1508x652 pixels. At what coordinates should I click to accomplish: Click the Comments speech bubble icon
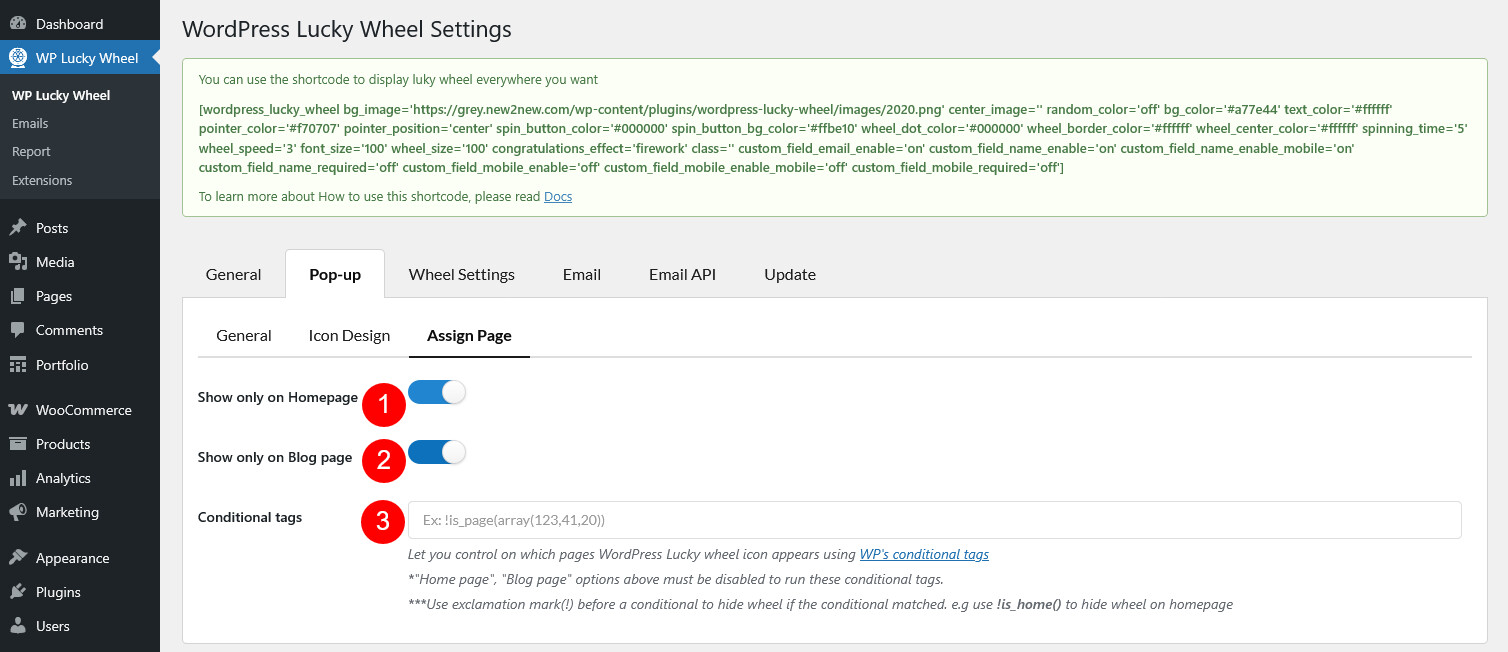coord(18,330)
